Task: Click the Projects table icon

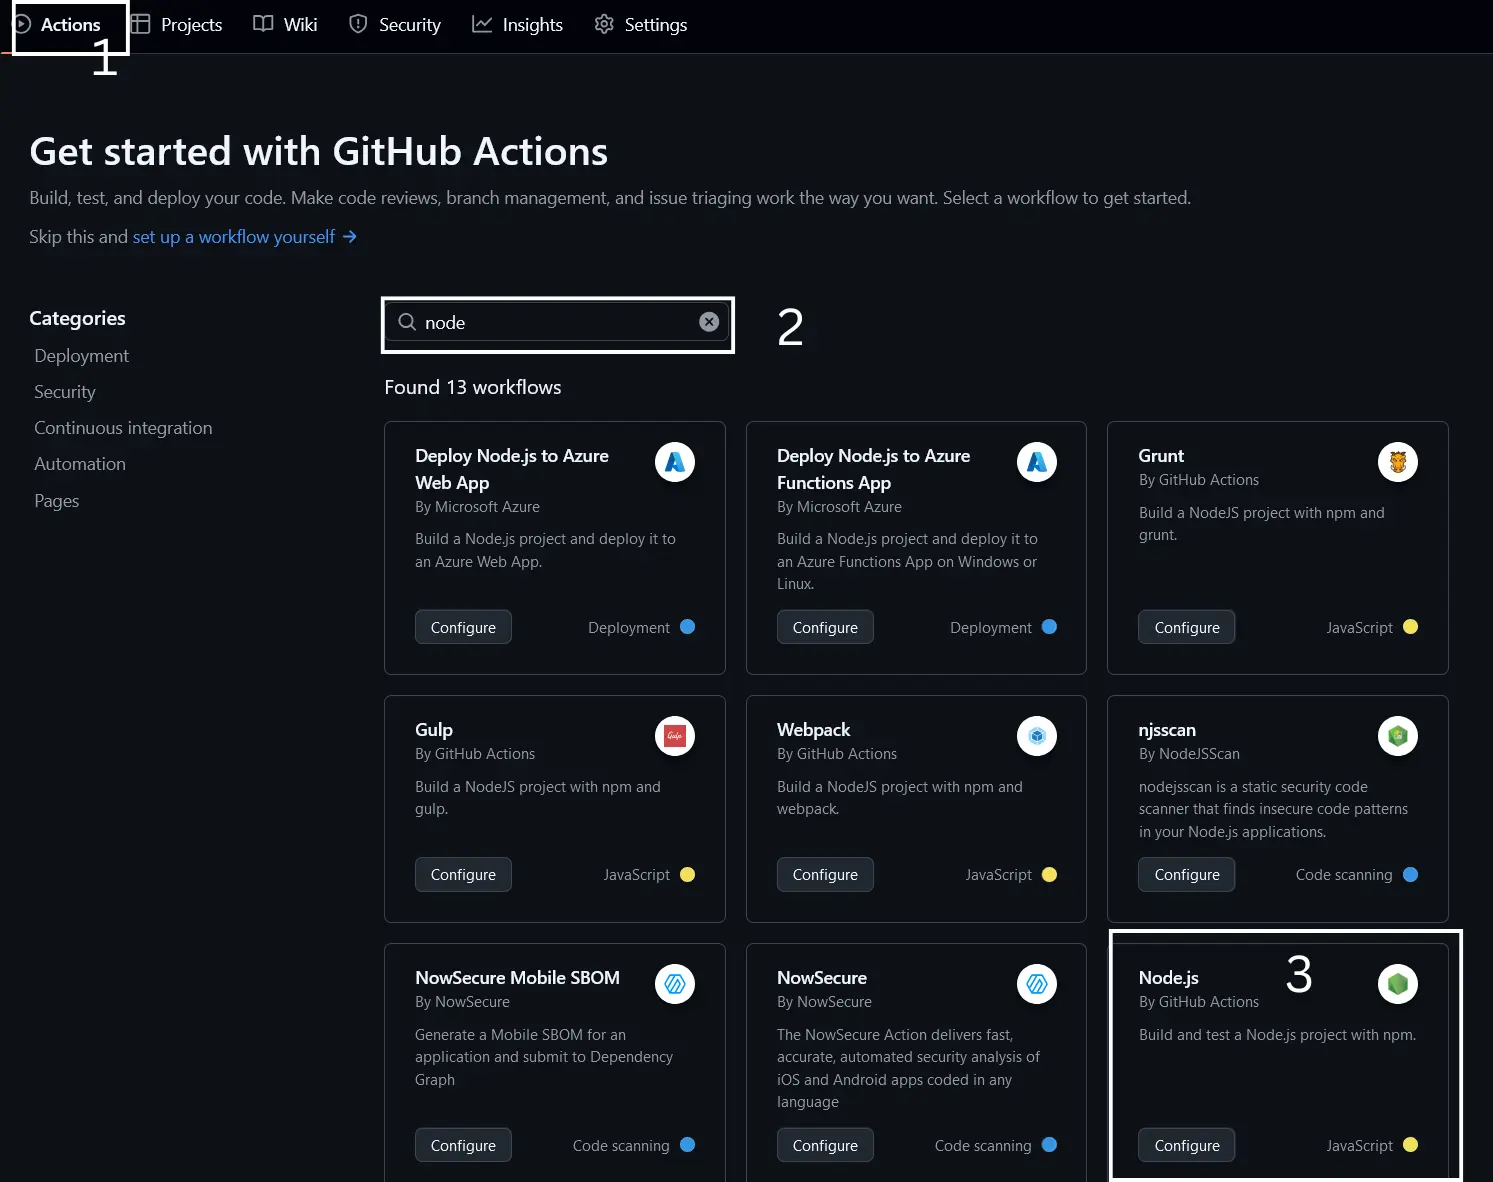Action: pyautogui.click(x=140, y=24)
